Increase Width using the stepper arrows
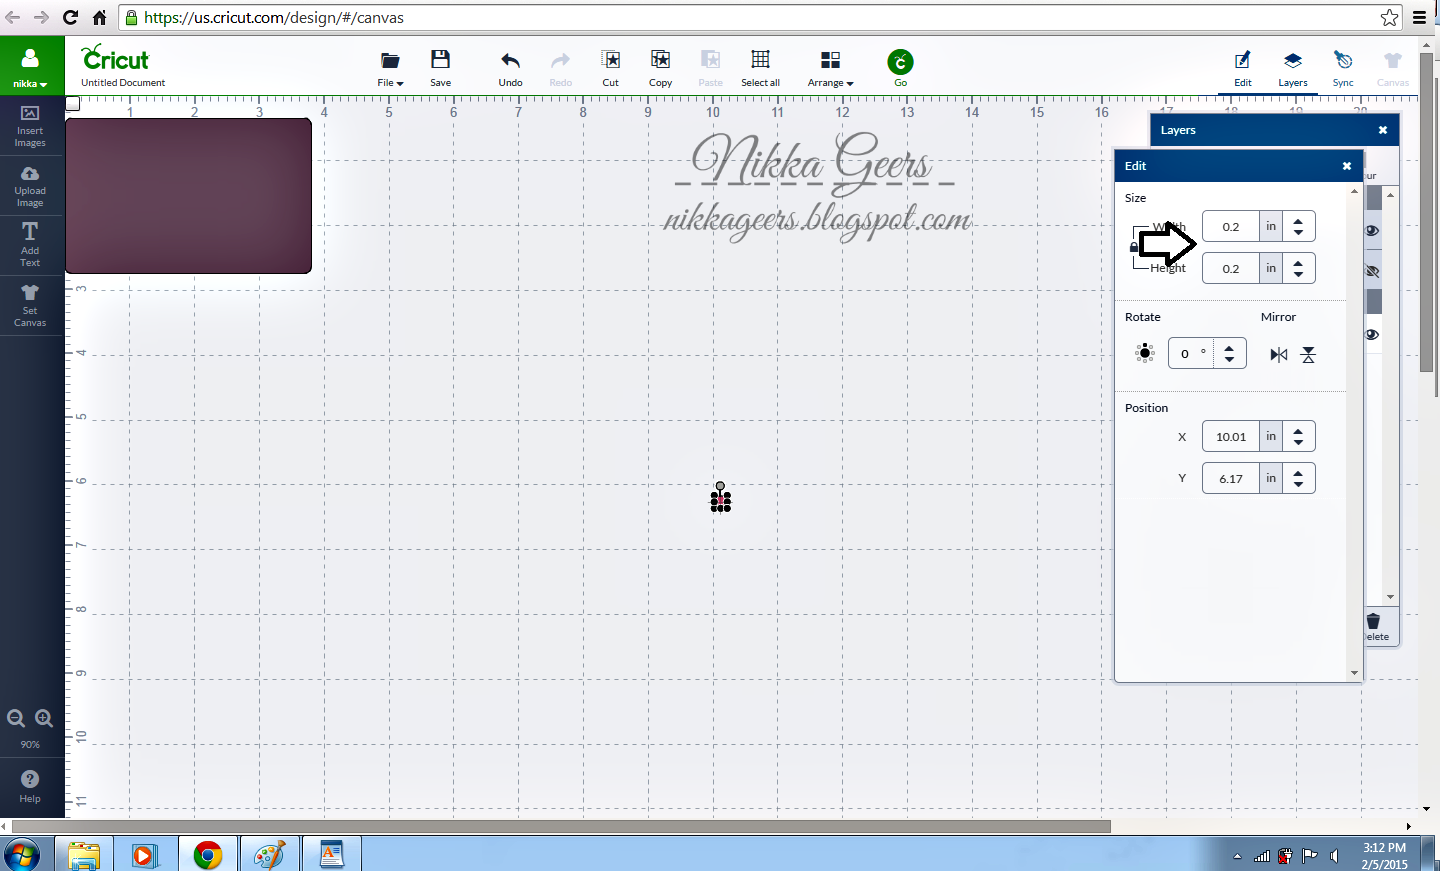 point(1299,221)
